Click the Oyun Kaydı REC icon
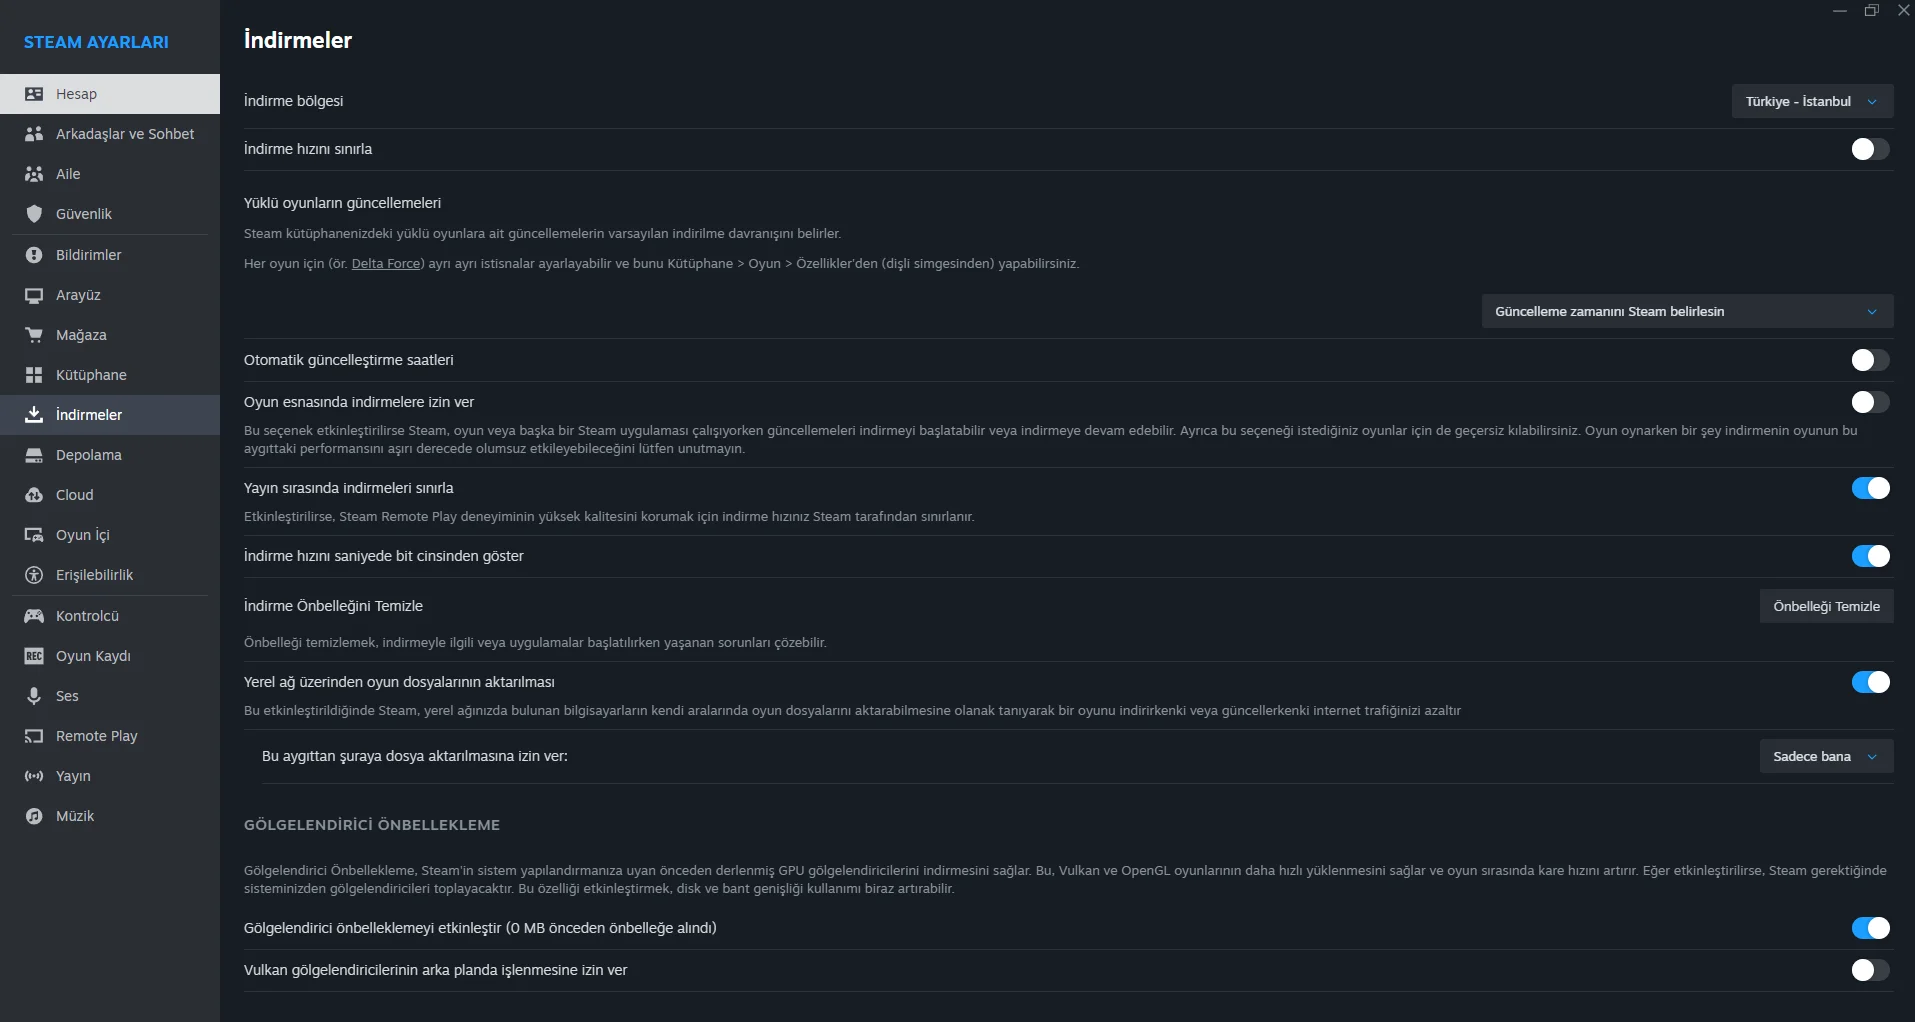 [x=34, y=656]
